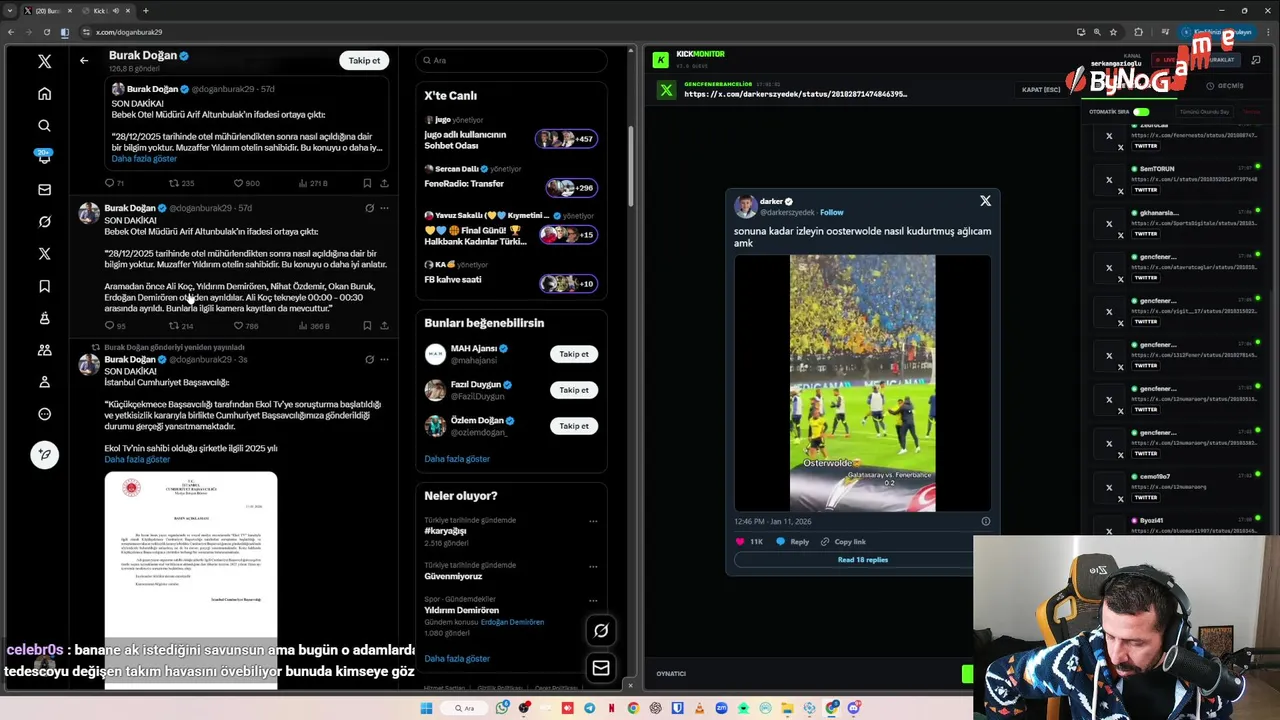Open floating messages envelope button near bottom
The width and height of the screenshot is (1280, 720).
coord(601,668)
